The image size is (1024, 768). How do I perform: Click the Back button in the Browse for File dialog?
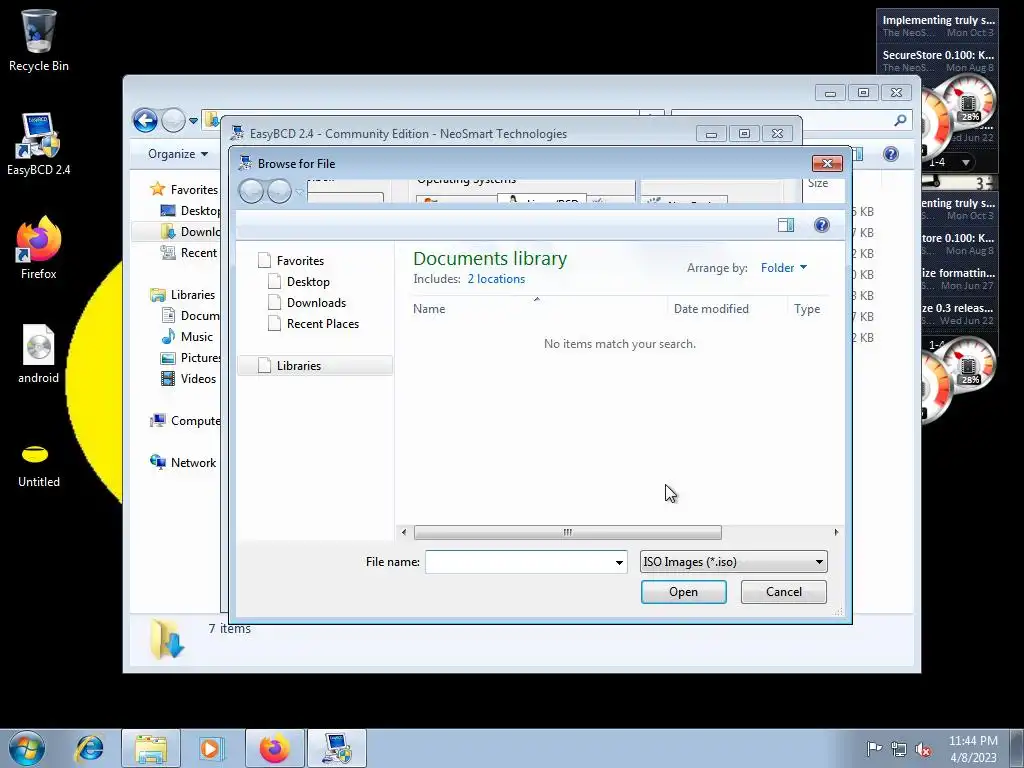tap(251, 191)
